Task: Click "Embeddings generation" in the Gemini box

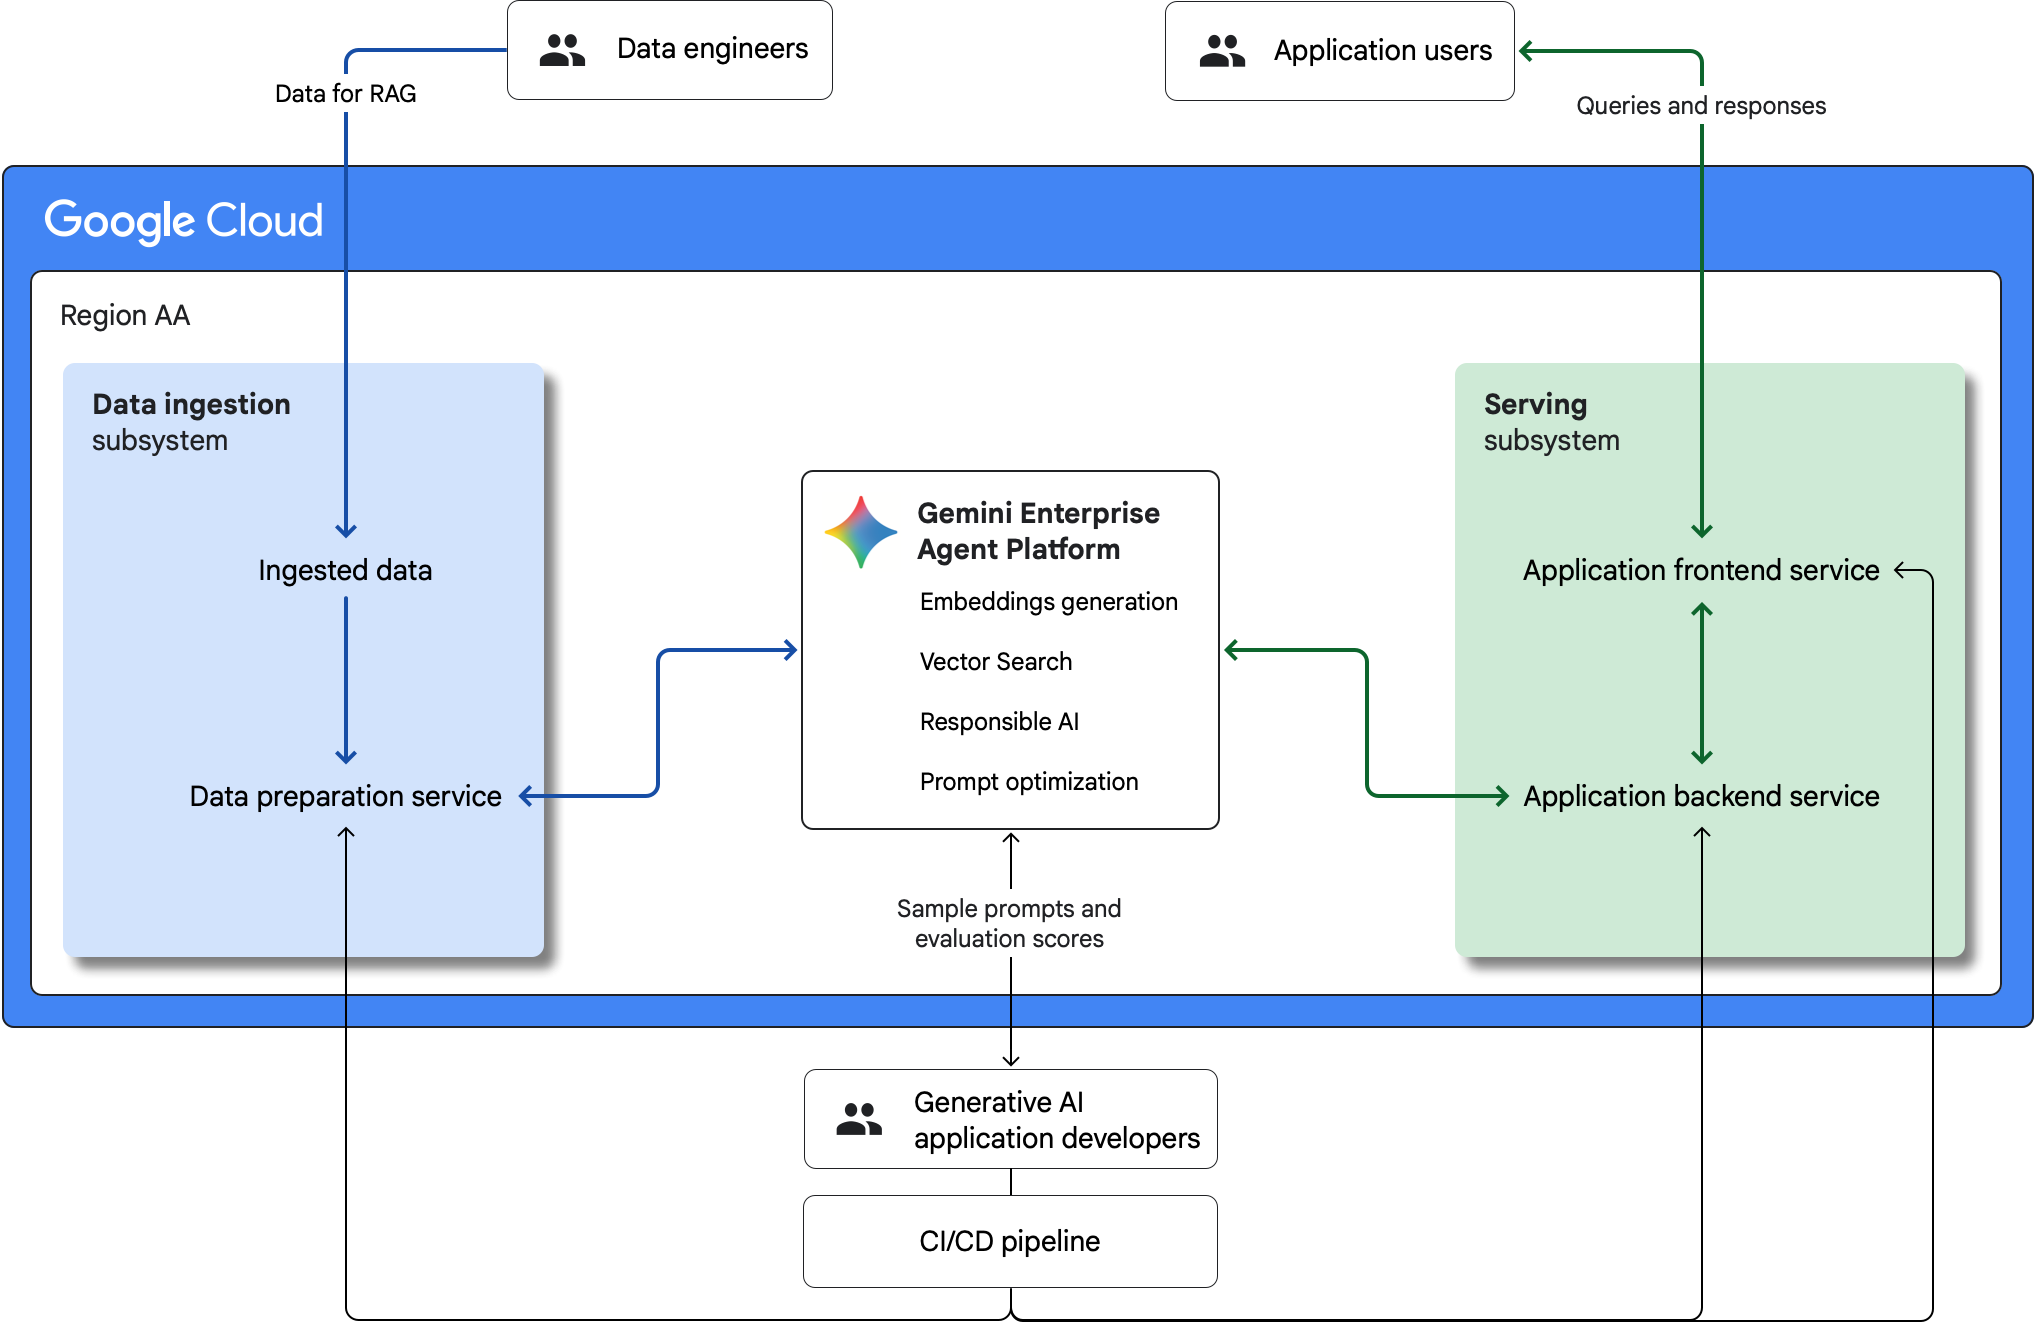Action: point(1049,602)
